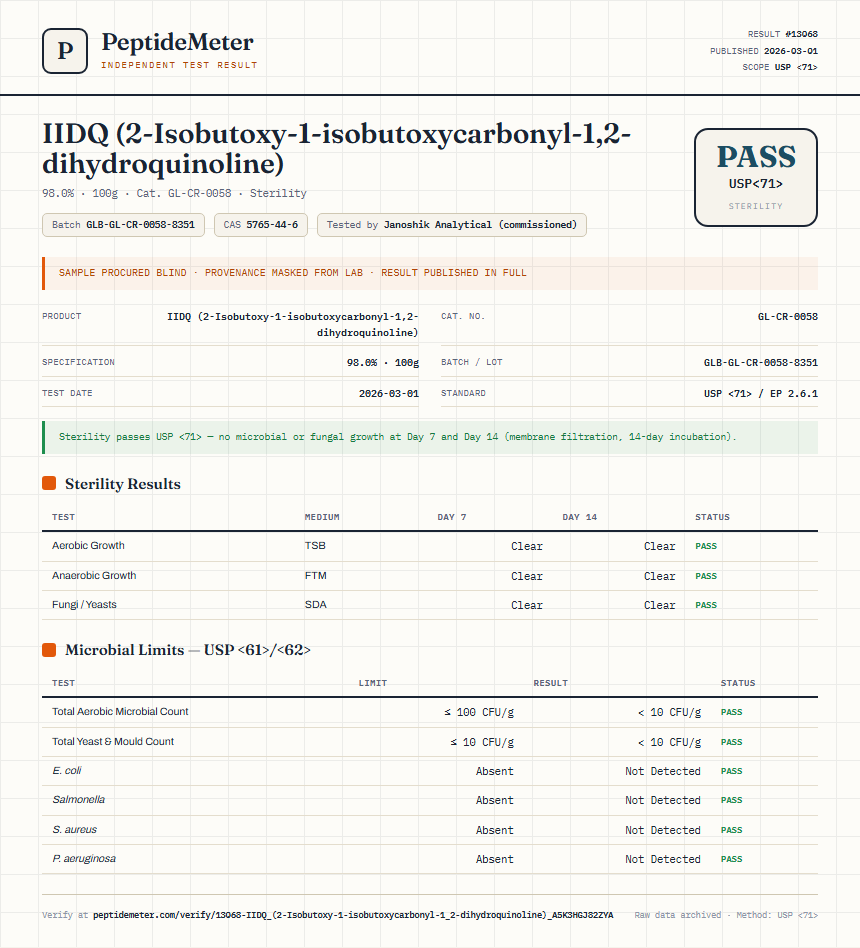Click the Total Aerobic Microbial Count label

pos(120,712)
